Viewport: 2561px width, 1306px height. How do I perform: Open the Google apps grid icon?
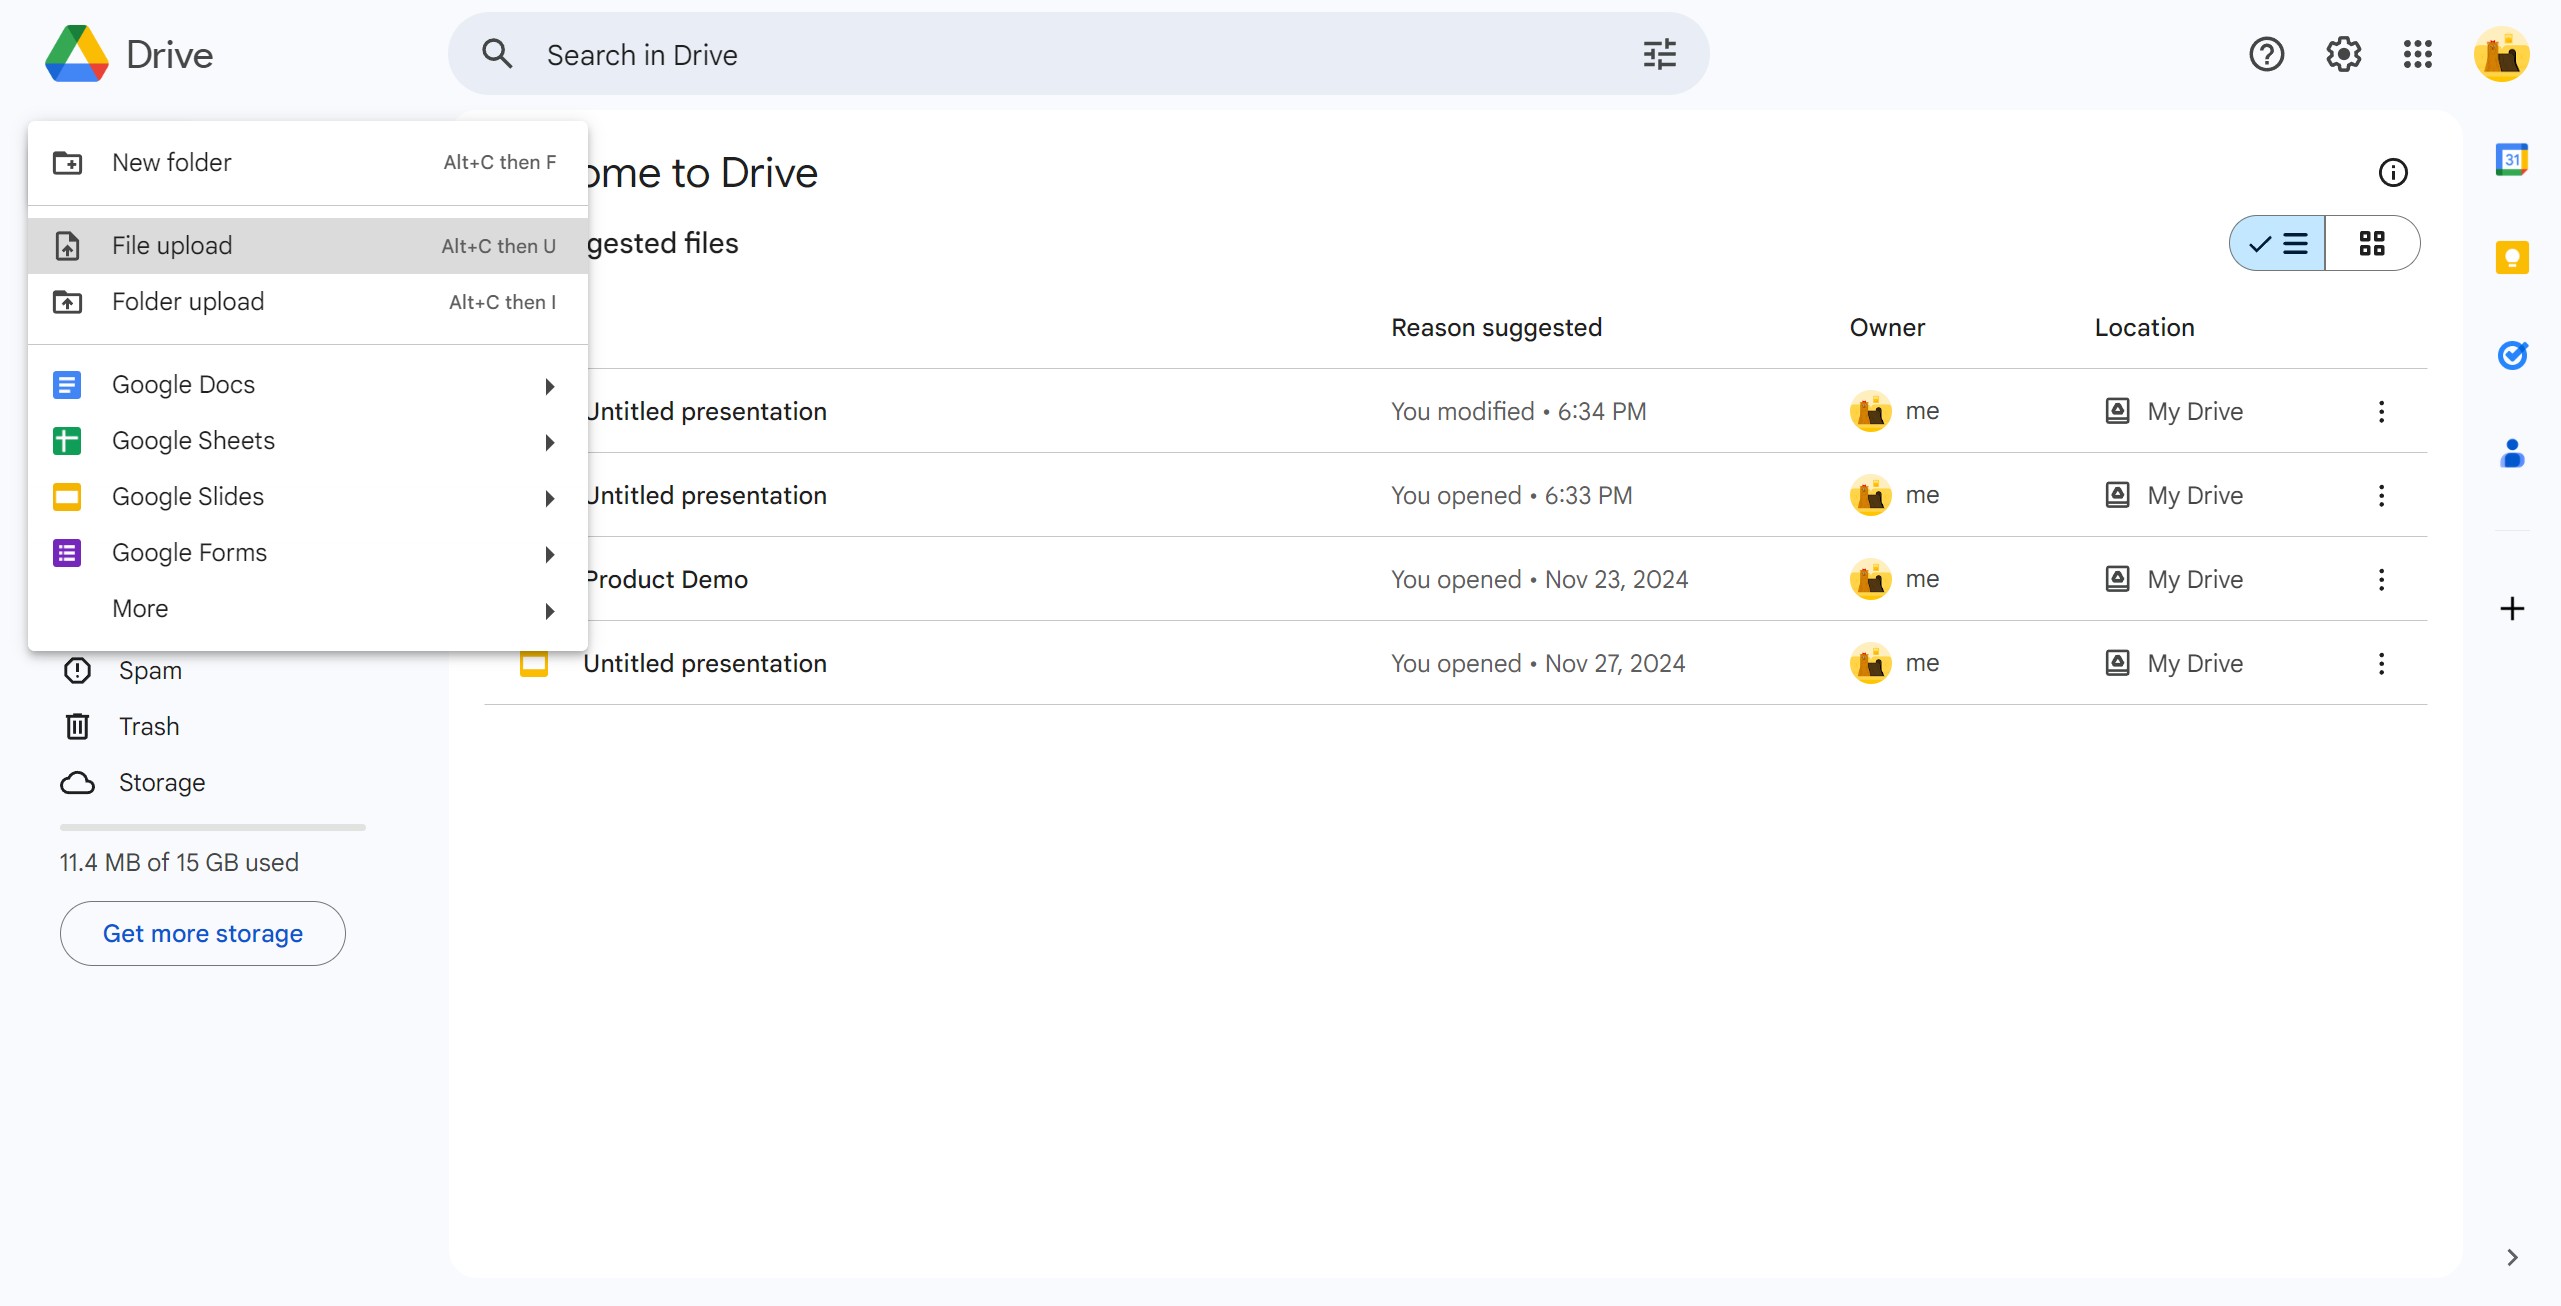pos(2418,54)
